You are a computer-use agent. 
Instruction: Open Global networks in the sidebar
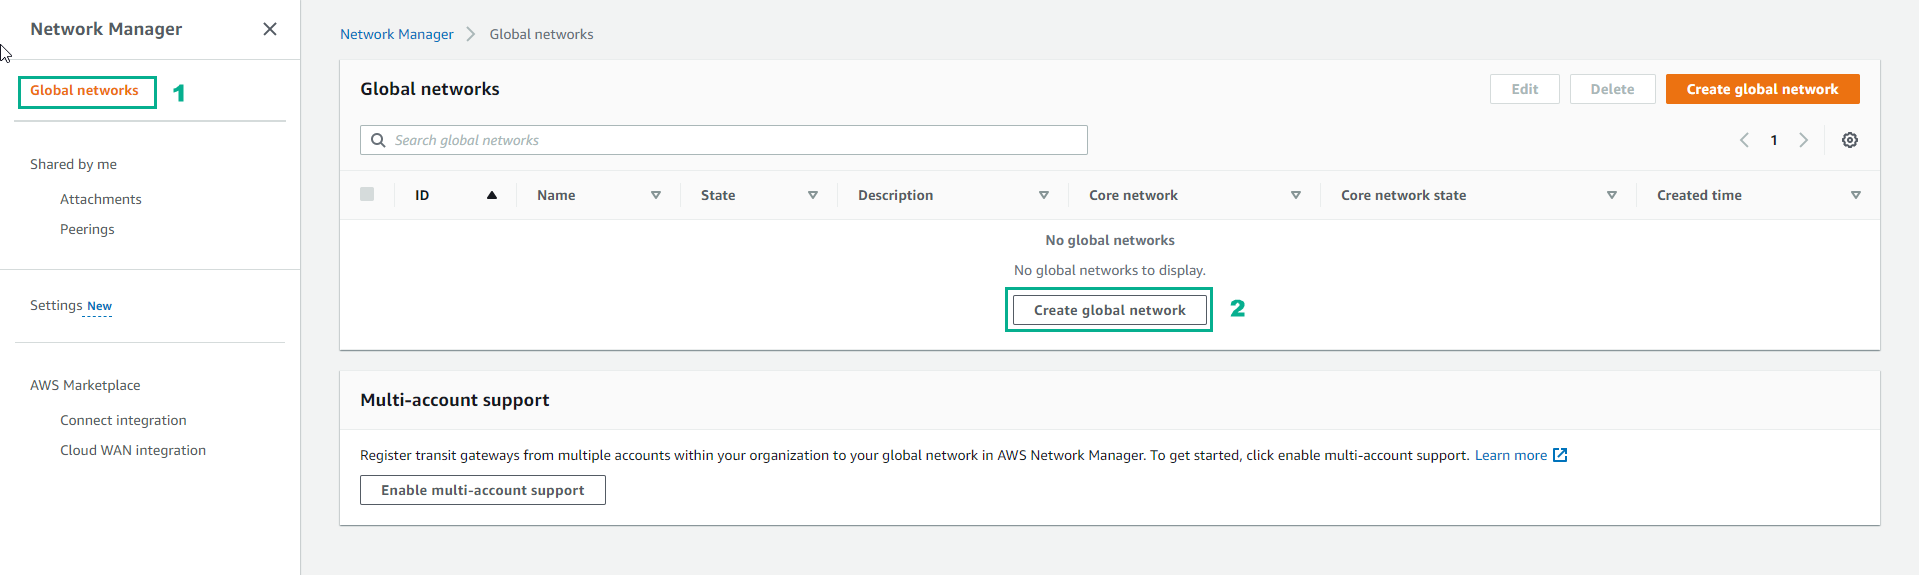[x=84, y=91]
